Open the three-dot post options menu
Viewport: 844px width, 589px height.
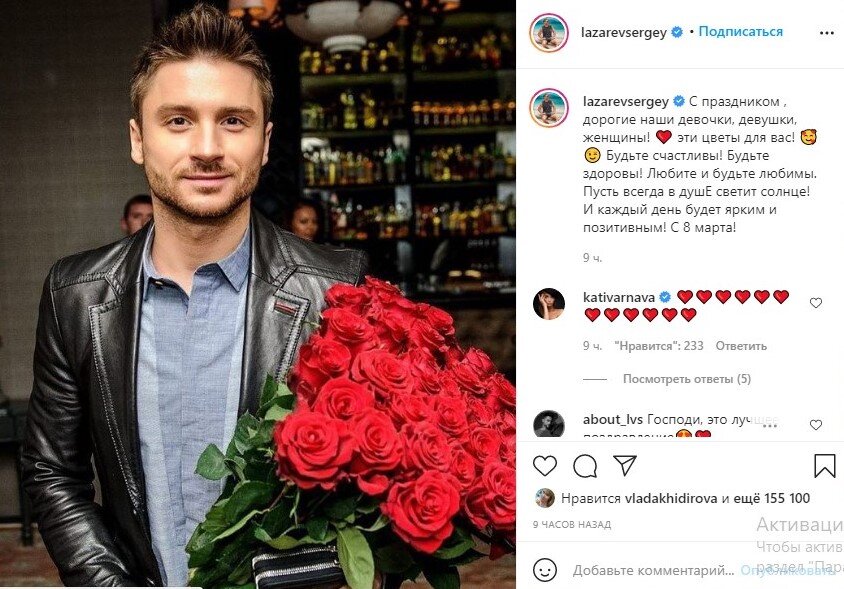coord(826,33)
